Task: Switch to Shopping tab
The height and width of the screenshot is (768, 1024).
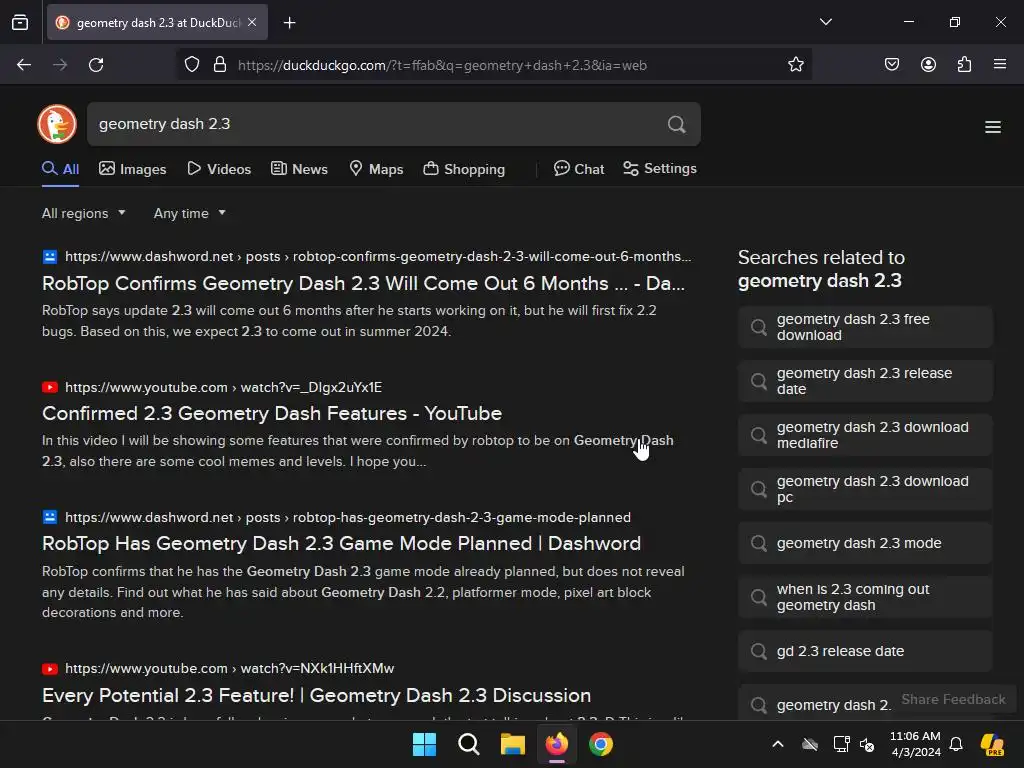Action: point(464,169)
